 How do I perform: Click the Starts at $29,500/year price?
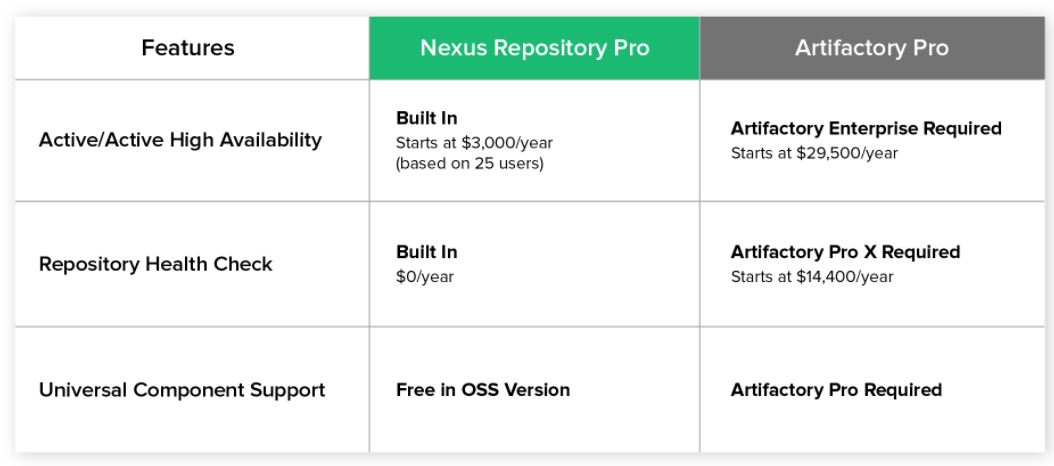click(x=814, y=153)
